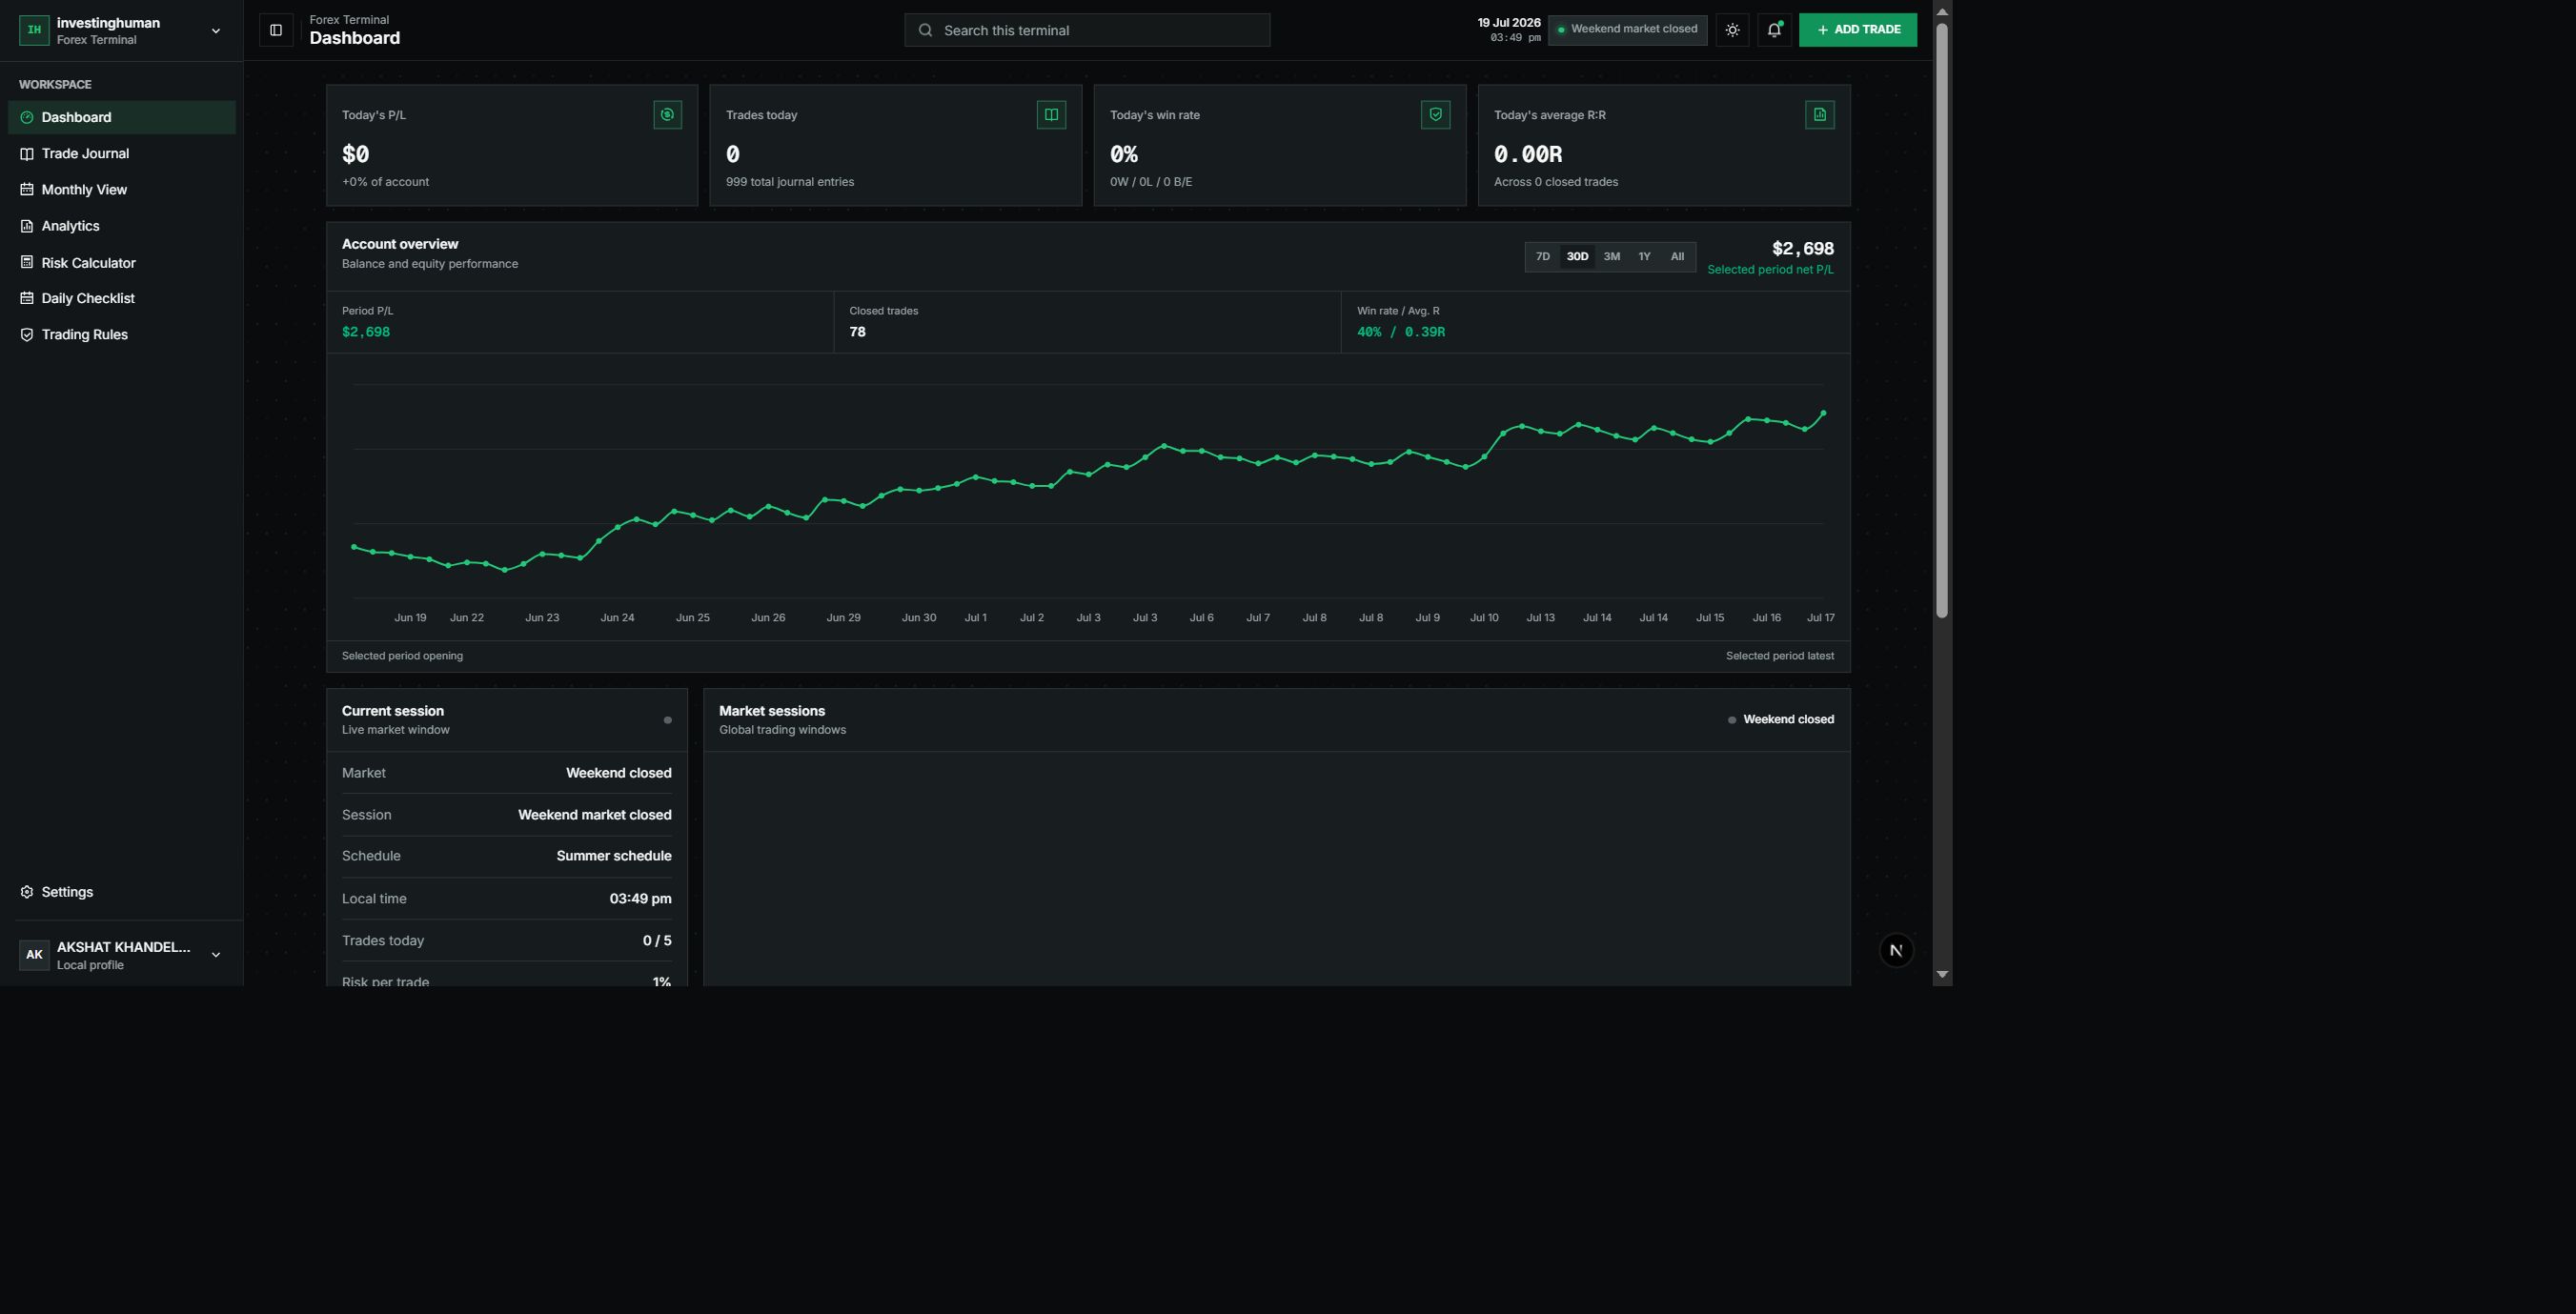Focus the Search this terminal field
Screen dimensions: 2576x1314
tap(1087, 30)
